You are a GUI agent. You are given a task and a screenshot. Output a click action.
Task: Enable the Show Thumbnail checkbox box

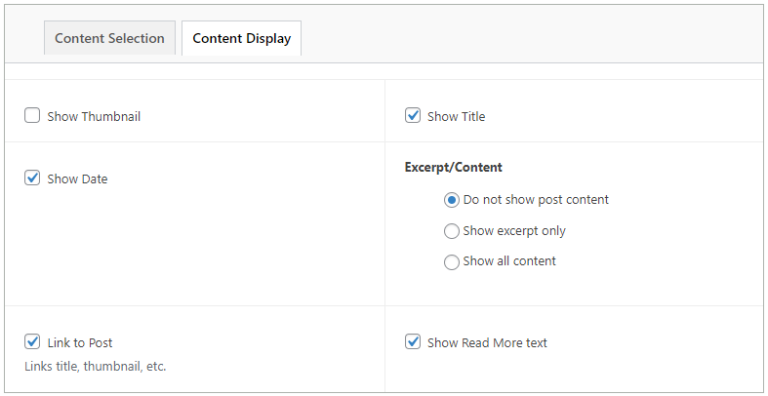(x=32, y=116)
